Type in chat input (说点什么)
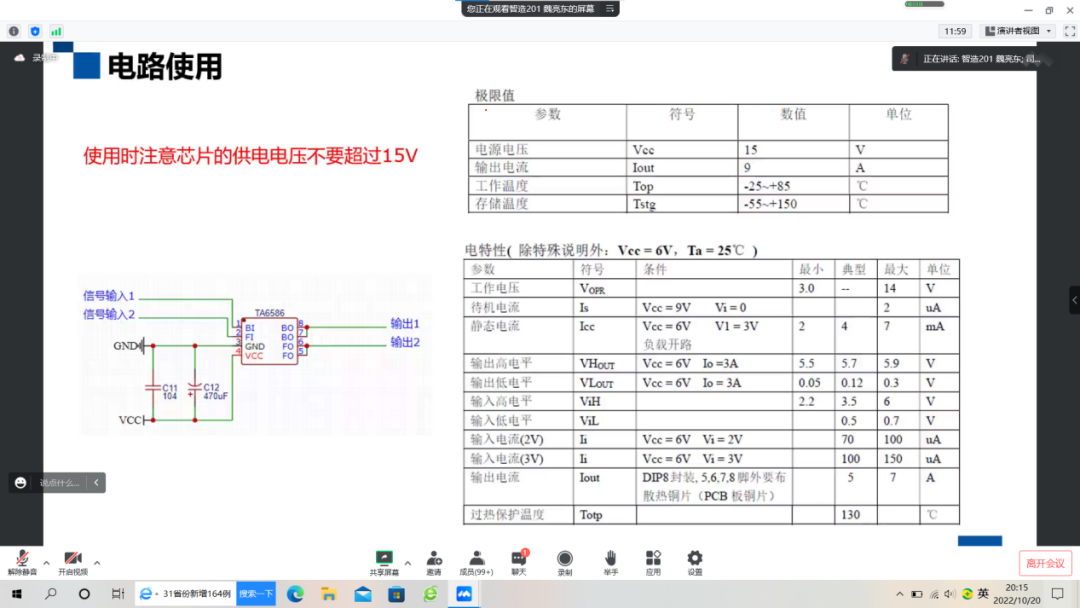The image size is (1080, 608). pos(59,483)
